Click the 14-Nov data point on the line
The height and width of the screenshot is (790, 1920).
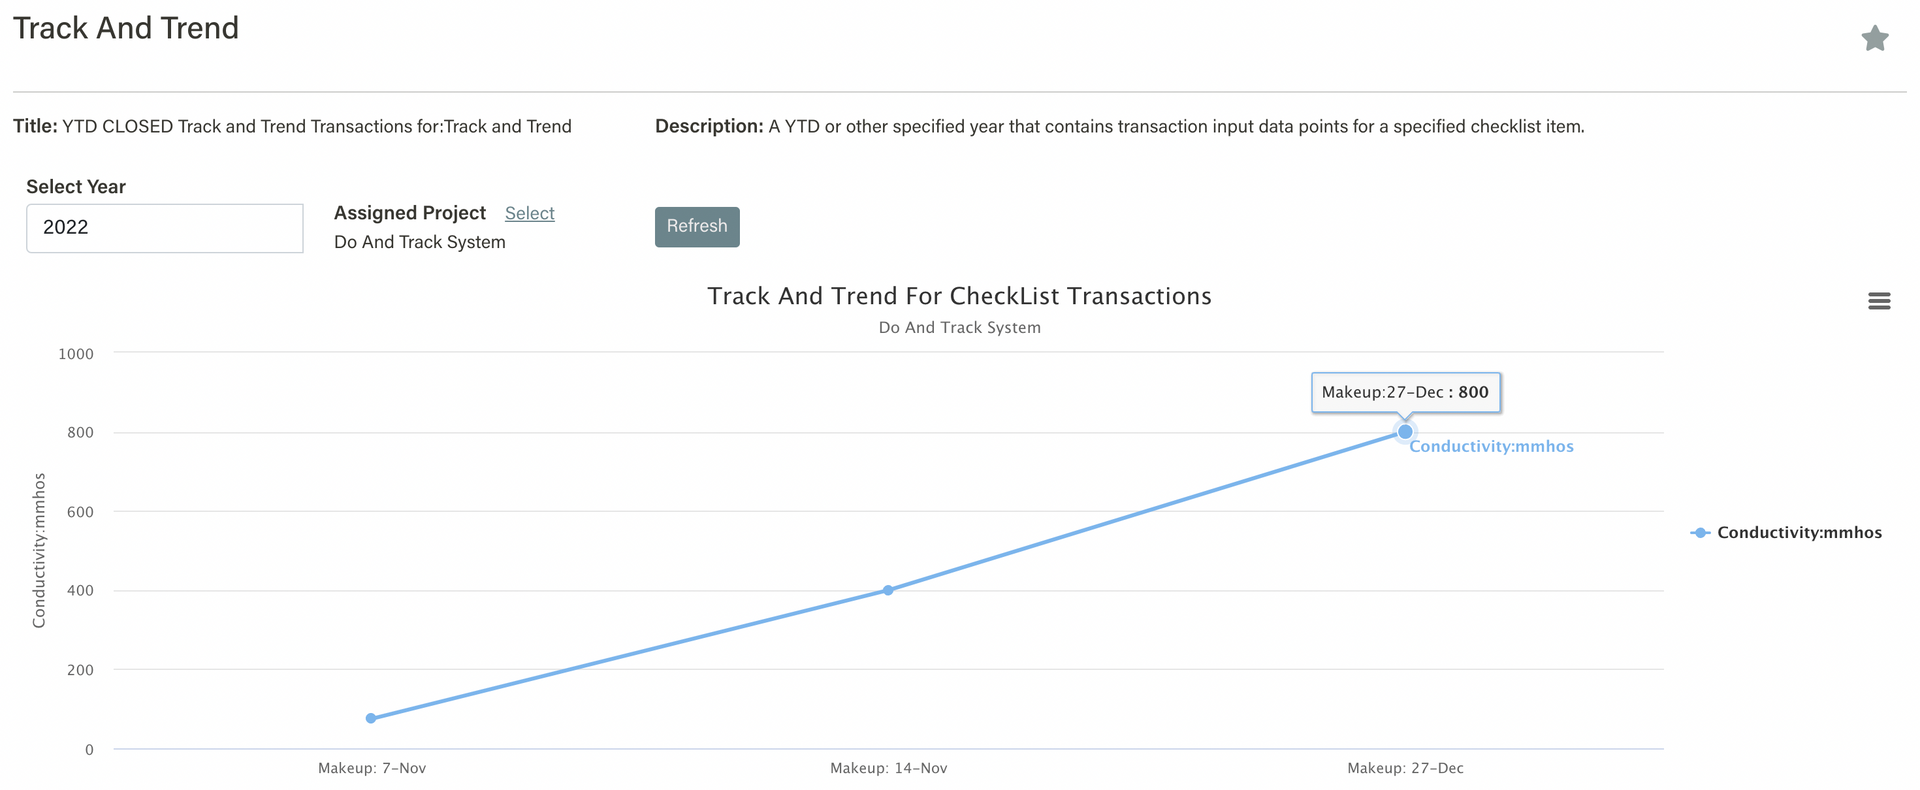[888, 590]
